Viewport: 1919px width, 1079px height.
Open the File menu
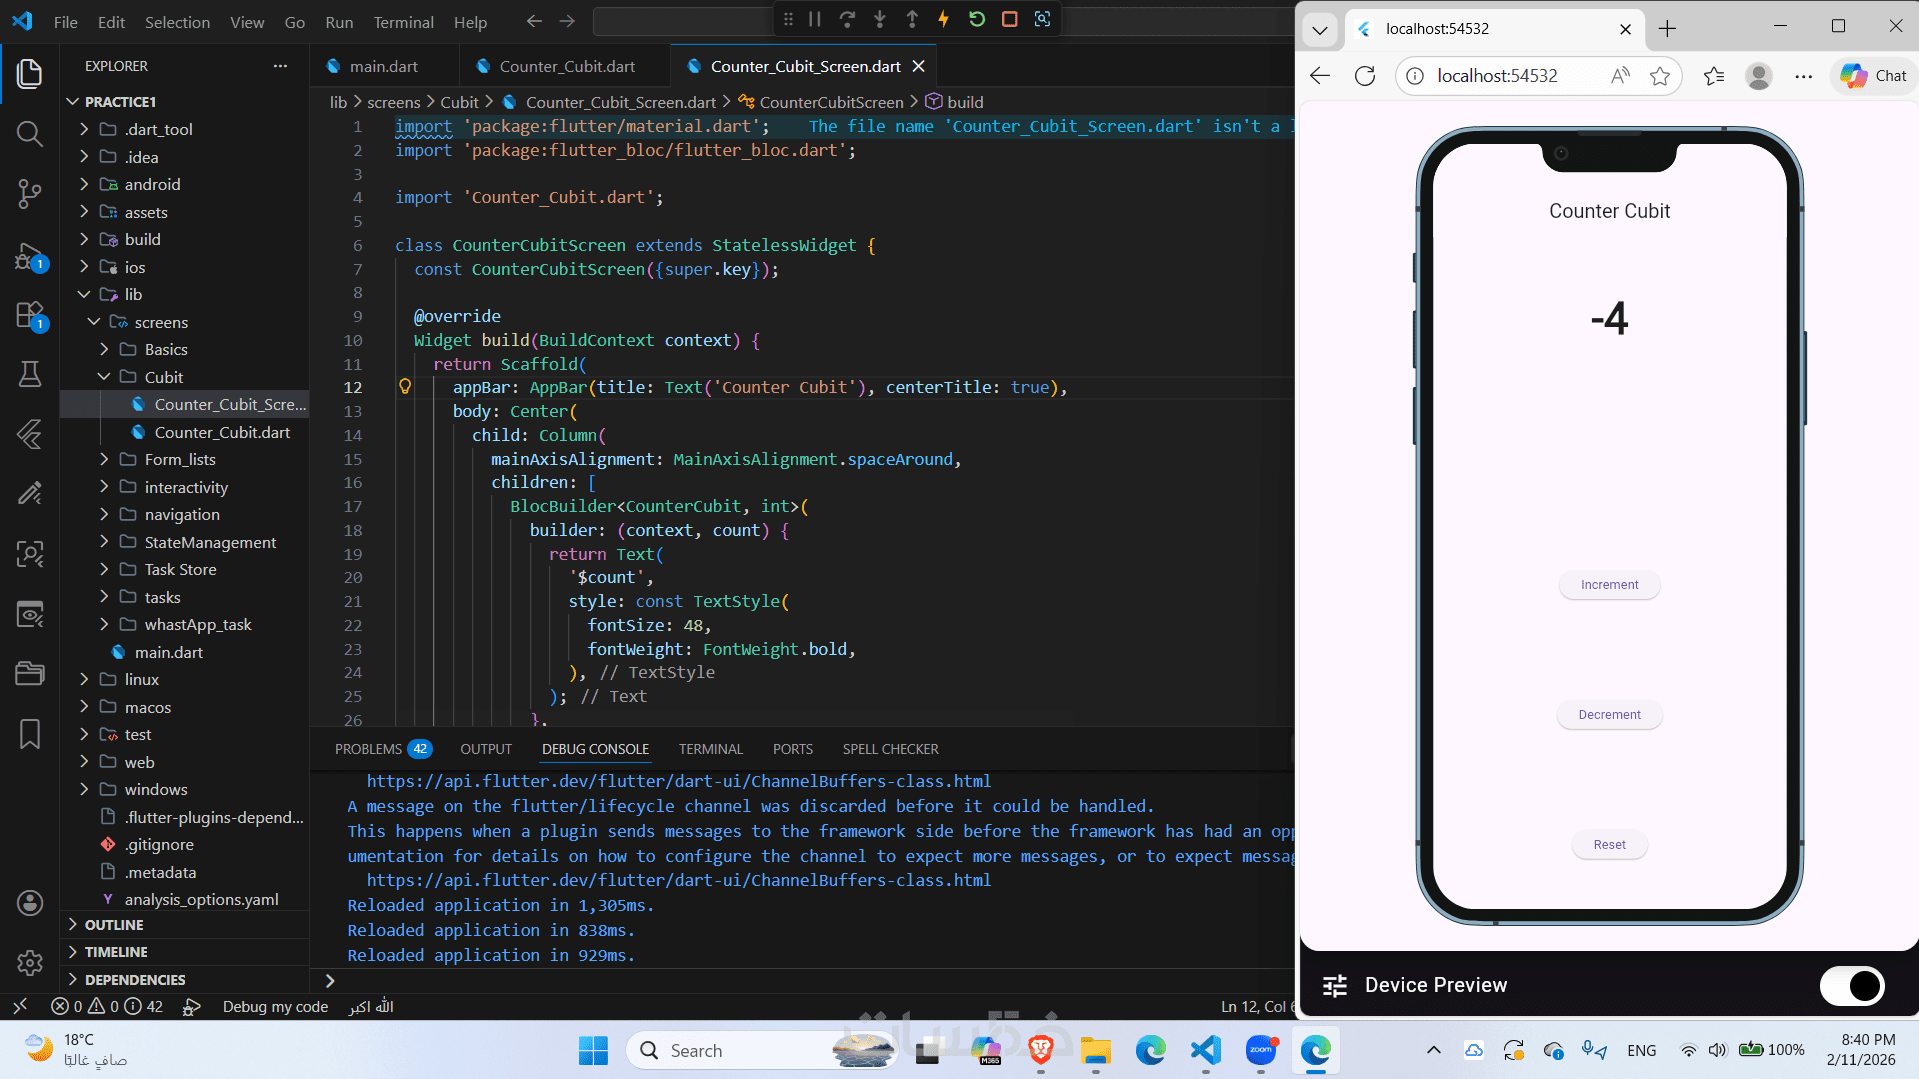click(x=66, y=22)
